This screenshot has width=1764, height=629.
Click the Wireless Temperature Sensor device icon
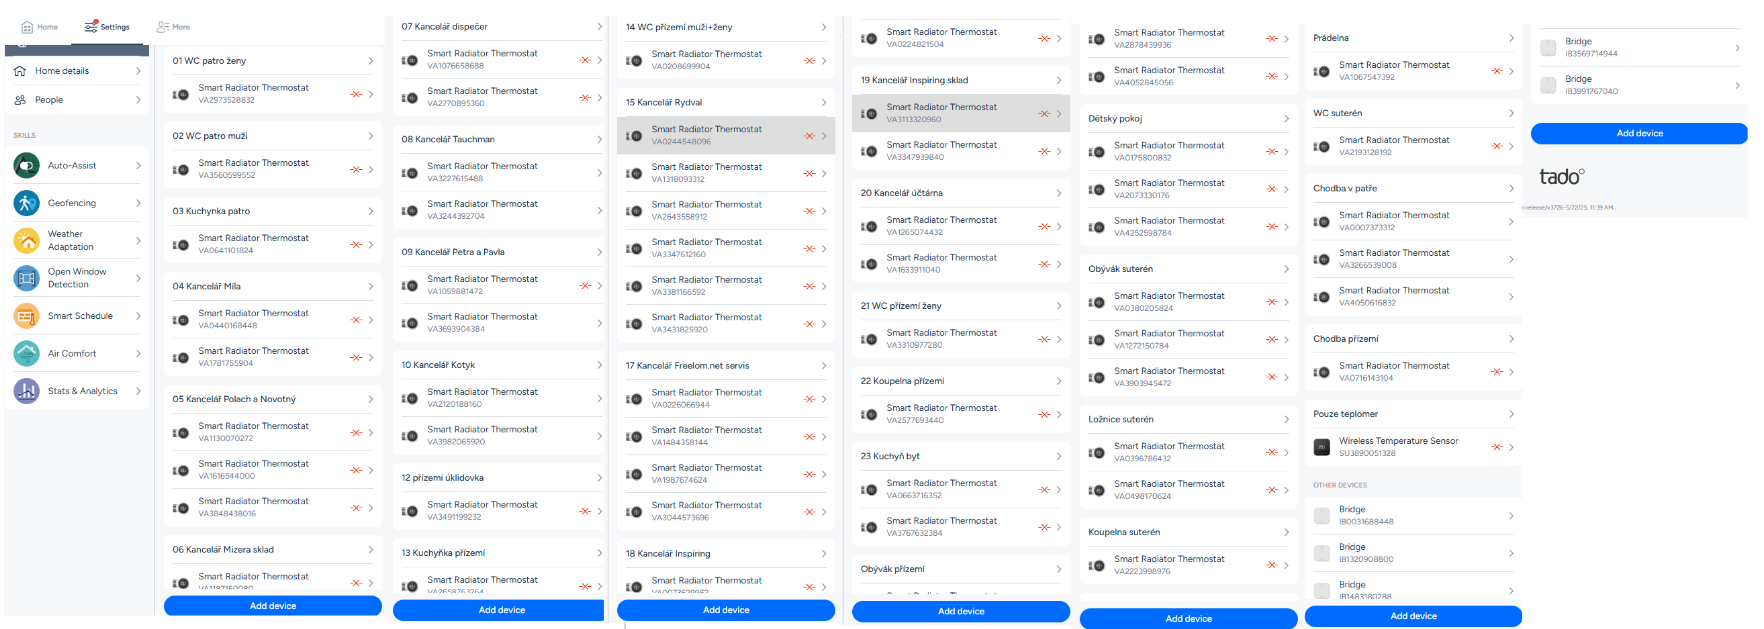pyautogui.click(x=1322, y=447)
